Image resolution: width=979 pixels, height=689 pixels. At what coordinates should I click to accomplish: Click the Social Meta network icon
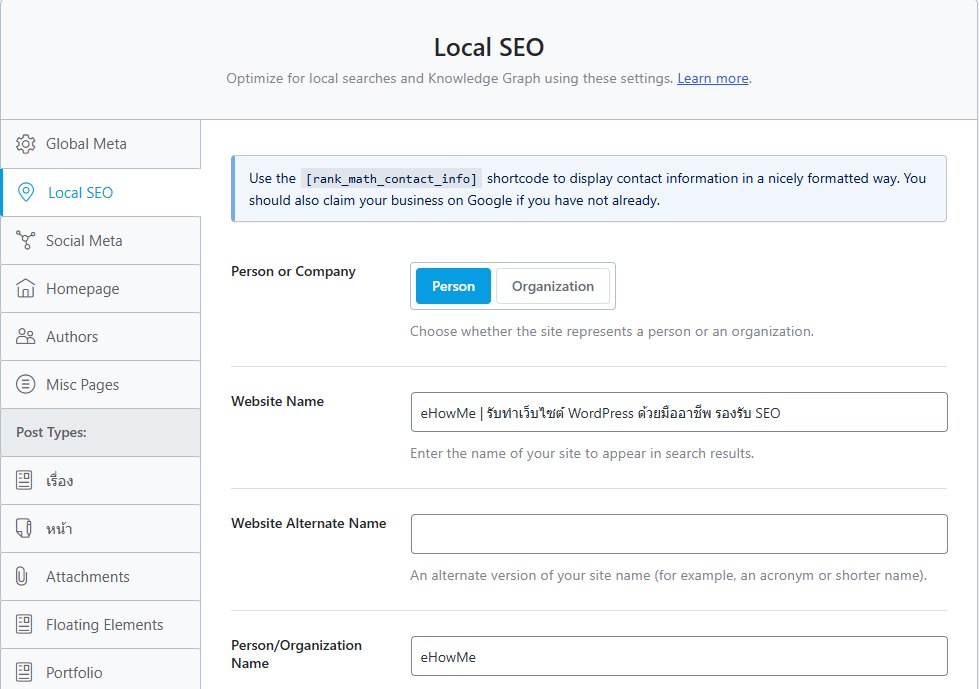[26, 240]
